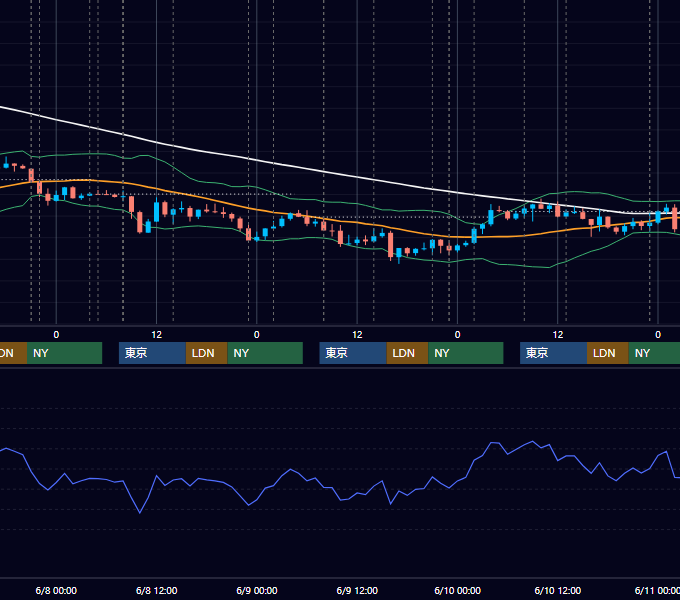Click the hour label 0 above 6/8 00:00
This screenshot has height=600, width=680.
pos(56,335)
